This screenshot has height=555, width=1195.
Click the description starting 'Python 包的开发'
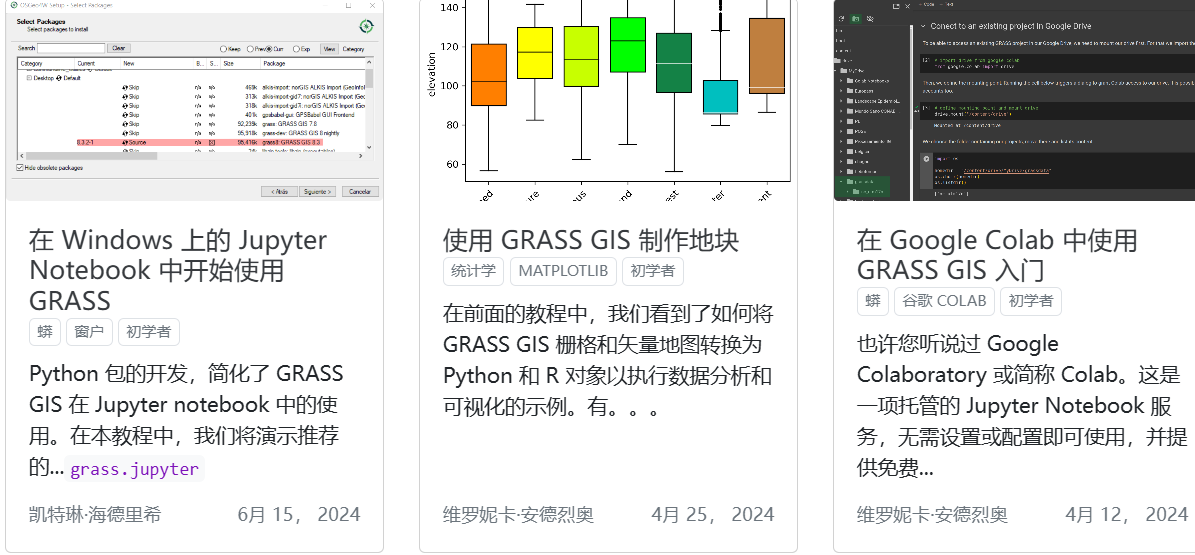pyautogui.click(x=186, y=420)
